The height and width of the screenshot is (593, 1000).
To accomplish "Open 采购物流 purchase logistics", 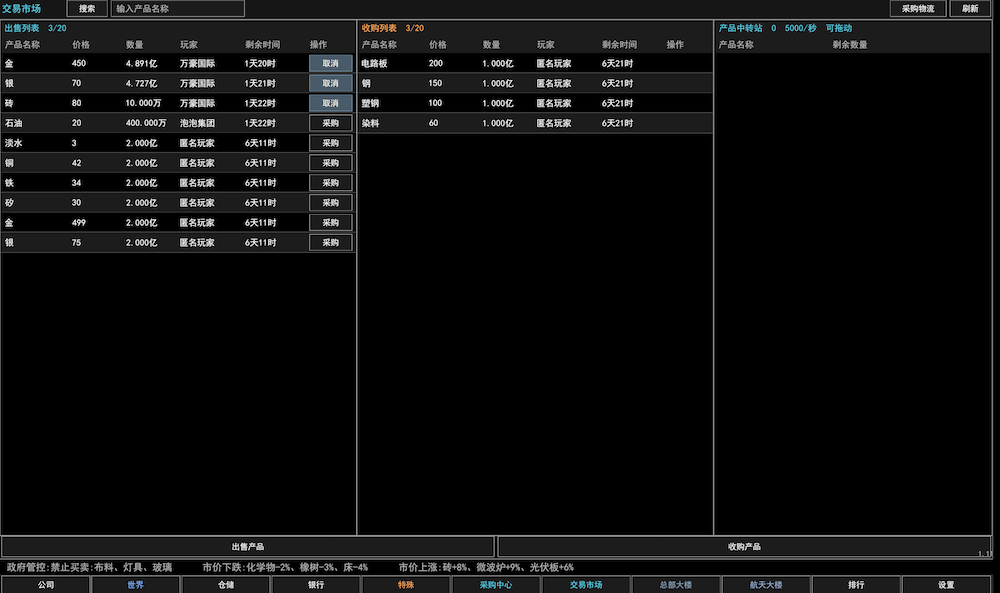I will tap(918, 8).
